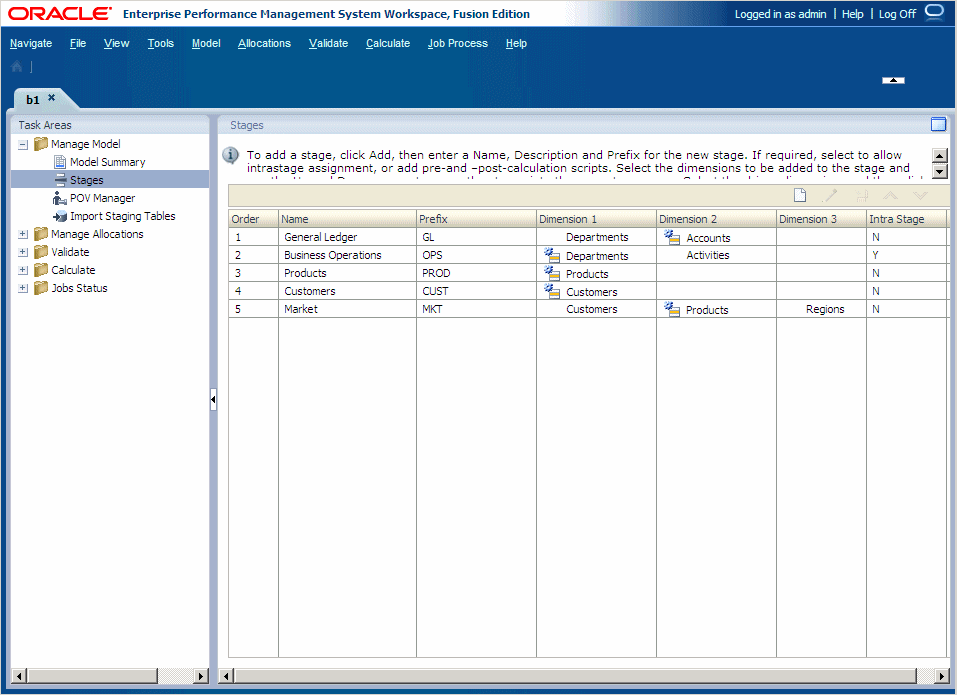This screenshot has width=957, height=695.
Task: Expand the Manage Allocations node
Action: (x=22, y=233)
